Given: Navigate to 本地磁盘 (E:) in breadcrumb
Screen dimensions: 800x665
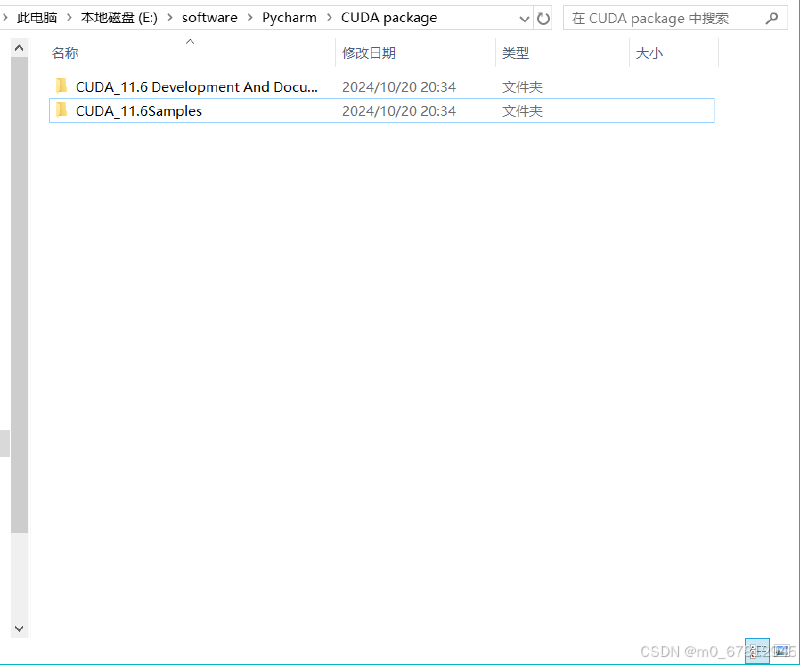Looking at the screenshot, I should point(119,18).
